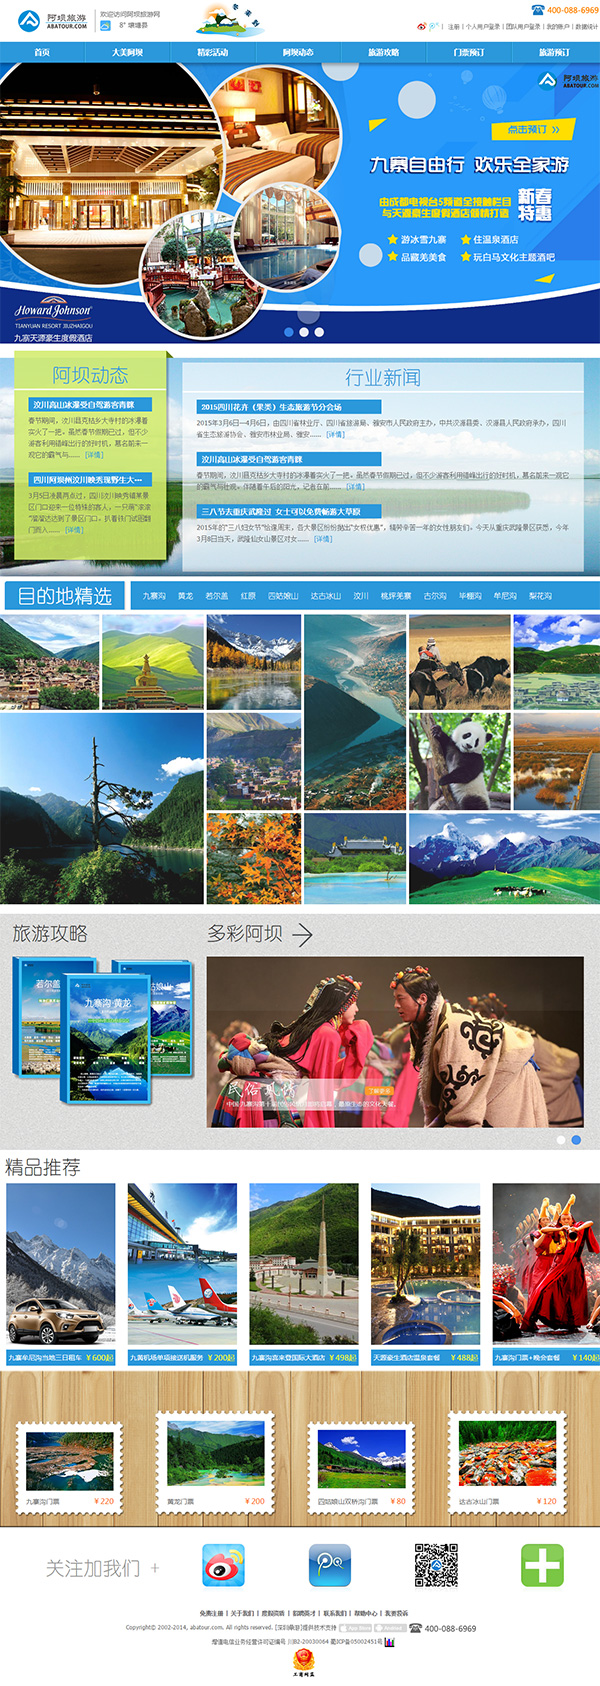Click the arrow icon next to 多彩阿坝
This screenshot has width=600, height=1686.
pyautogui.click(x=302, y=934)
